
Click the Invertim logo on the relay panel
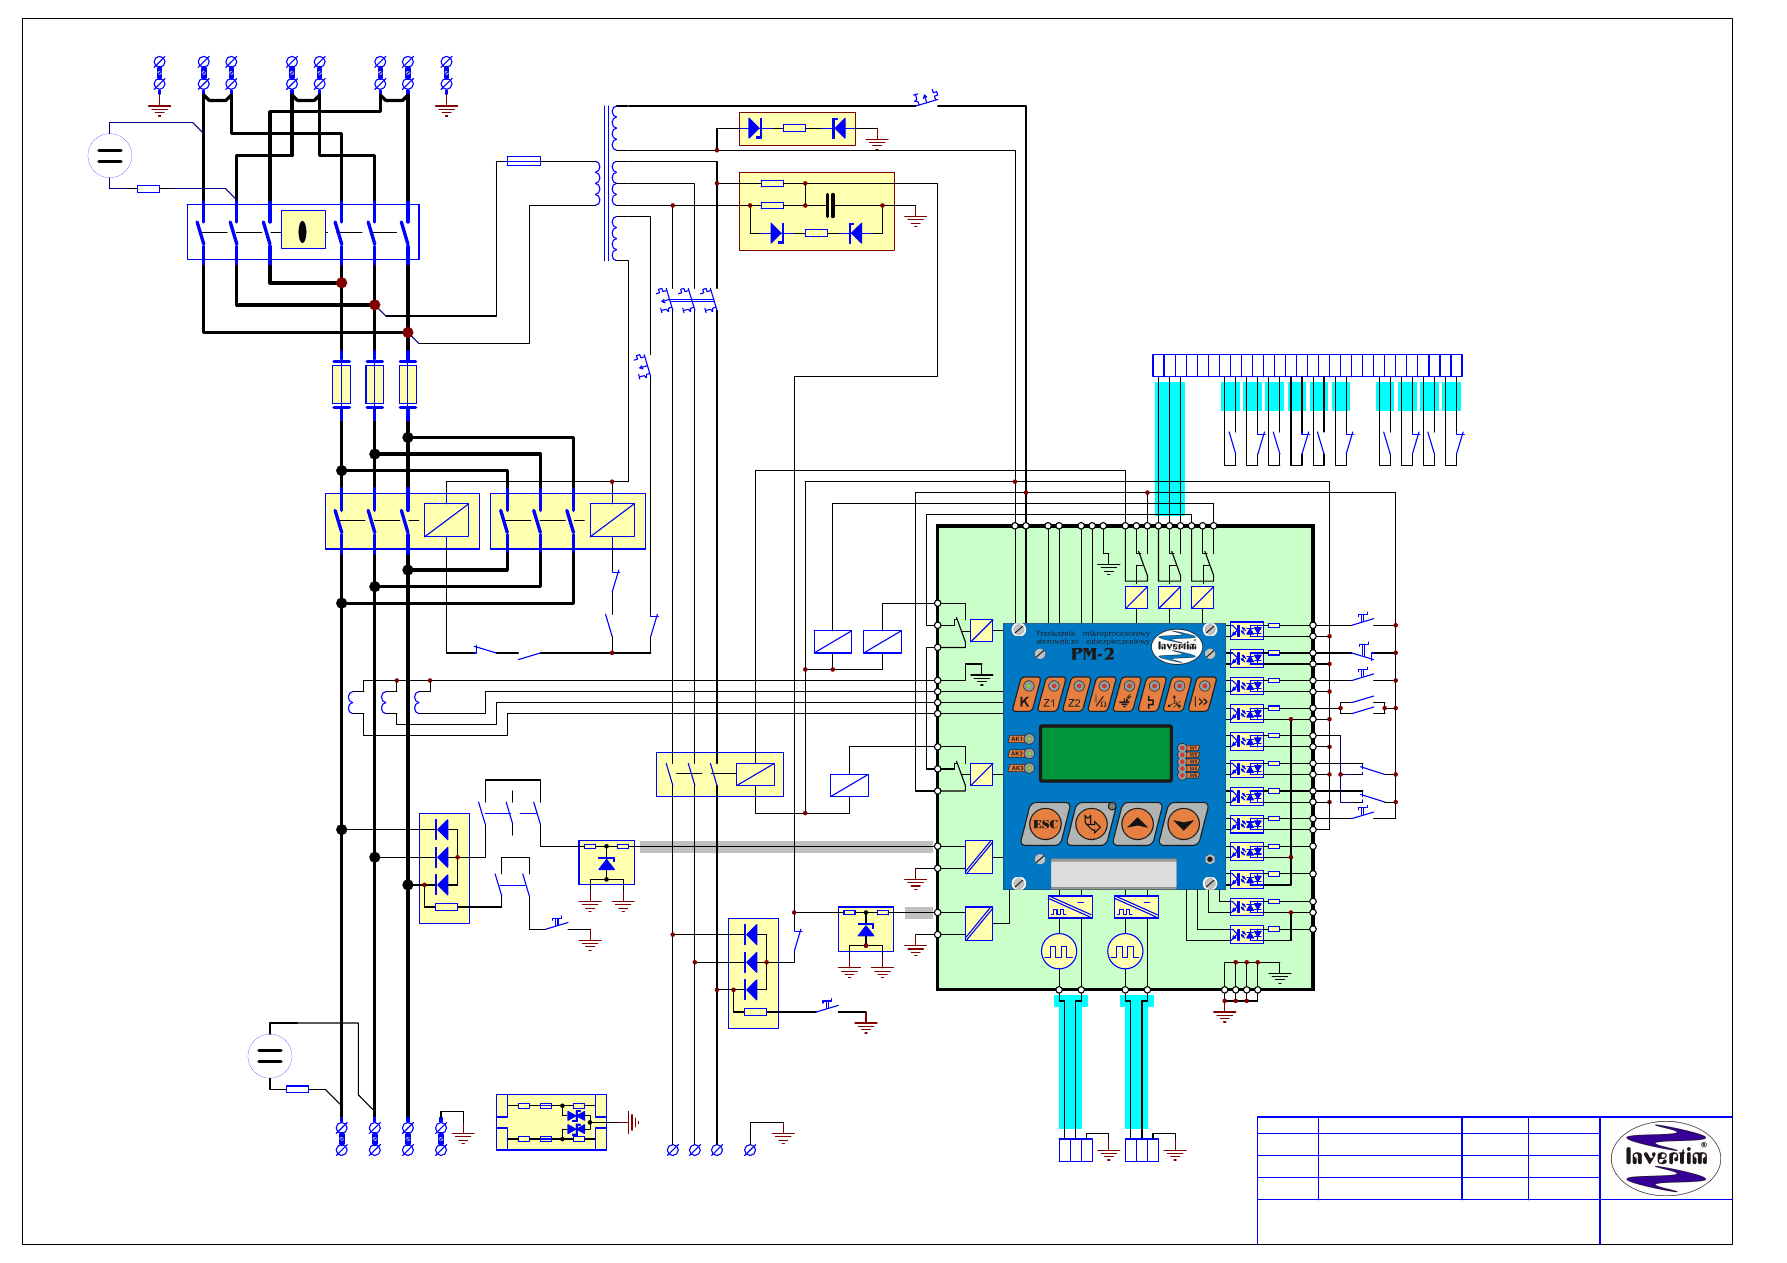(1177, 646)
